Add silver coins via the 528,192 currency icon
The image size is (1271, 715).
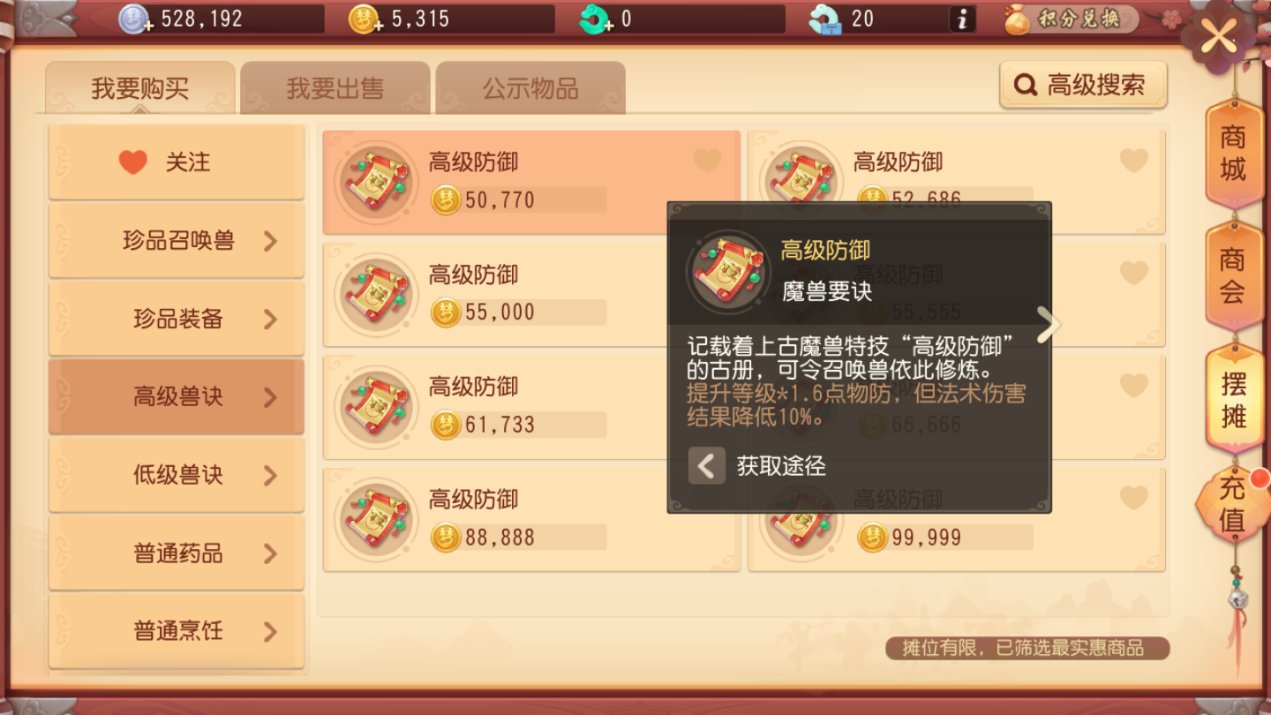coord(134,19)
